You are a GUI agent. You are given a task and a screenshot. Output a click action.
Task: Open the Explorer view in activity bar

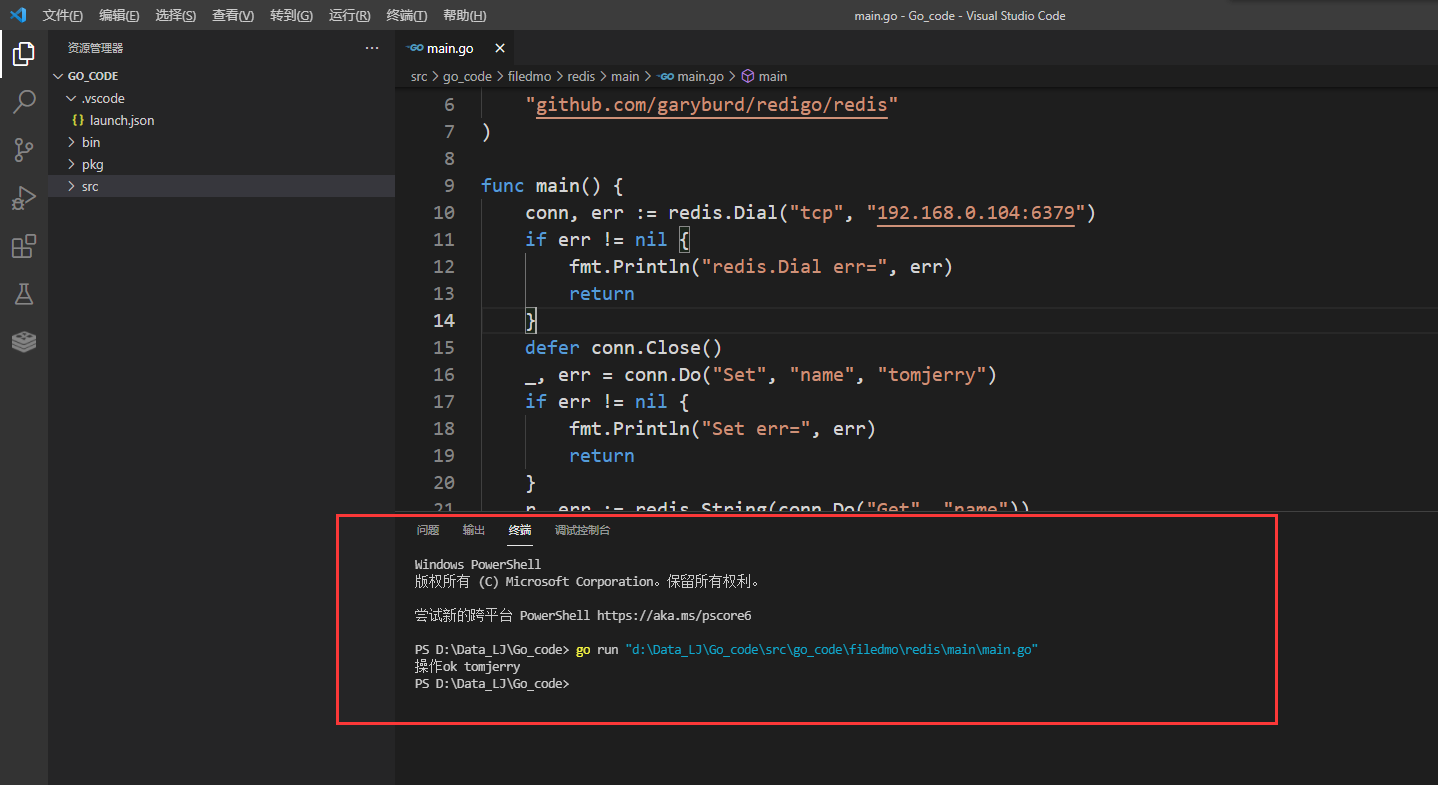tap(24, 54)
